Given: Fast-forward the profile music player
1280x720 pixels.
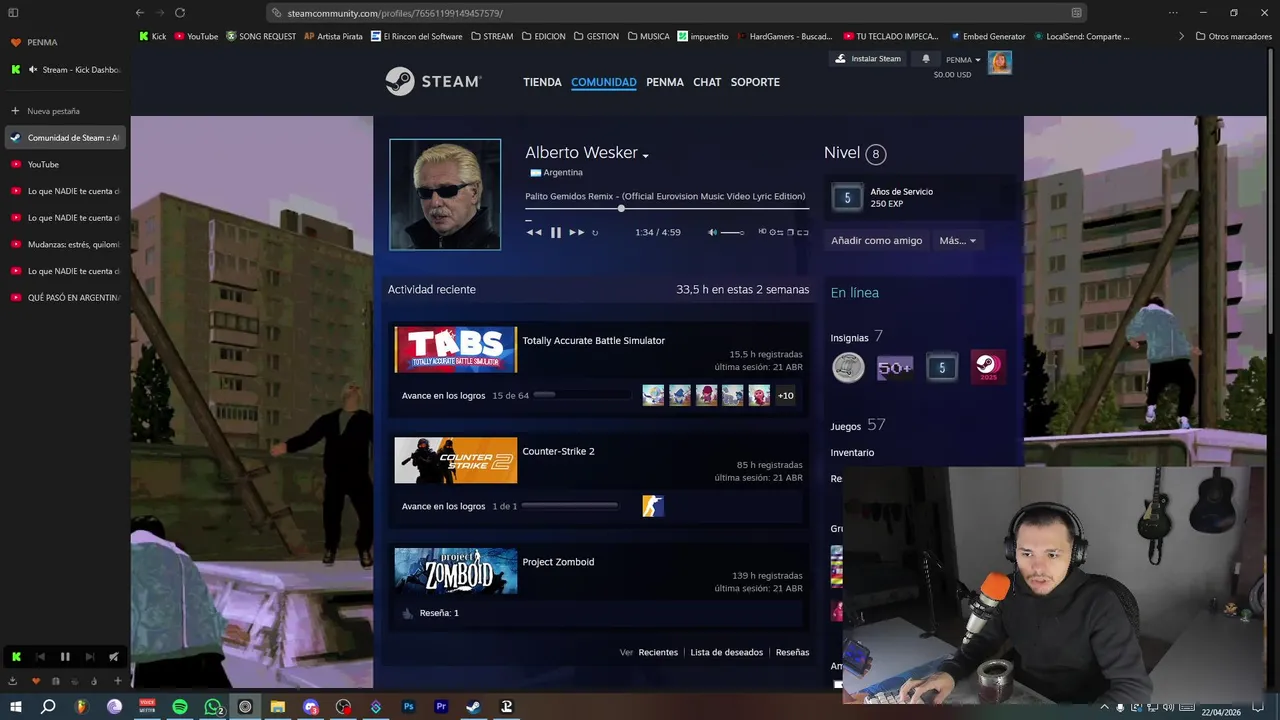Looking at the screenshot, I should point(577,232).
